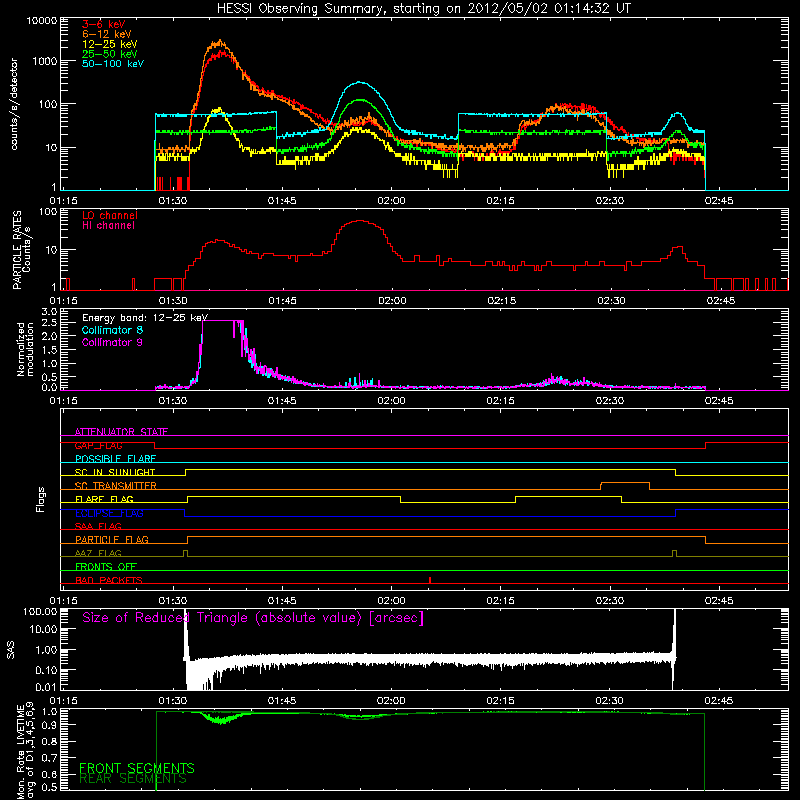Image resolution: width=800 pixels, height=800 pixels.
Task: Click the SAA_FLAG label
Action: point(98,526)
